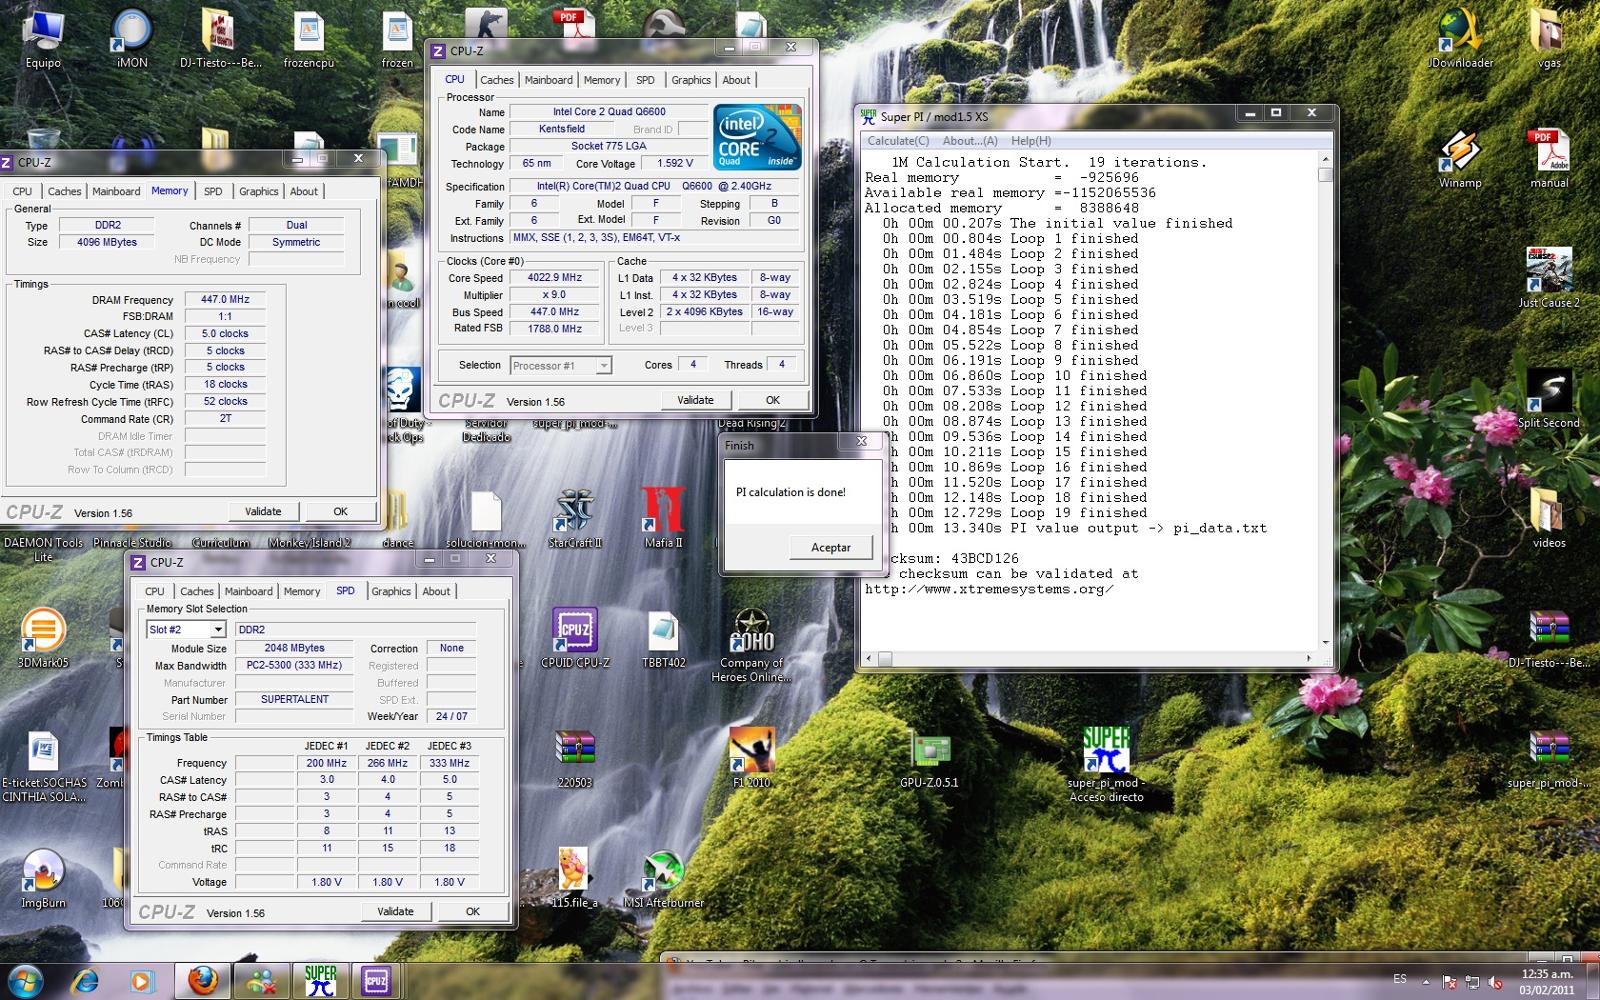Open the manual PDF icon
This screenshot has height=1000, width=1600.
1549,158
